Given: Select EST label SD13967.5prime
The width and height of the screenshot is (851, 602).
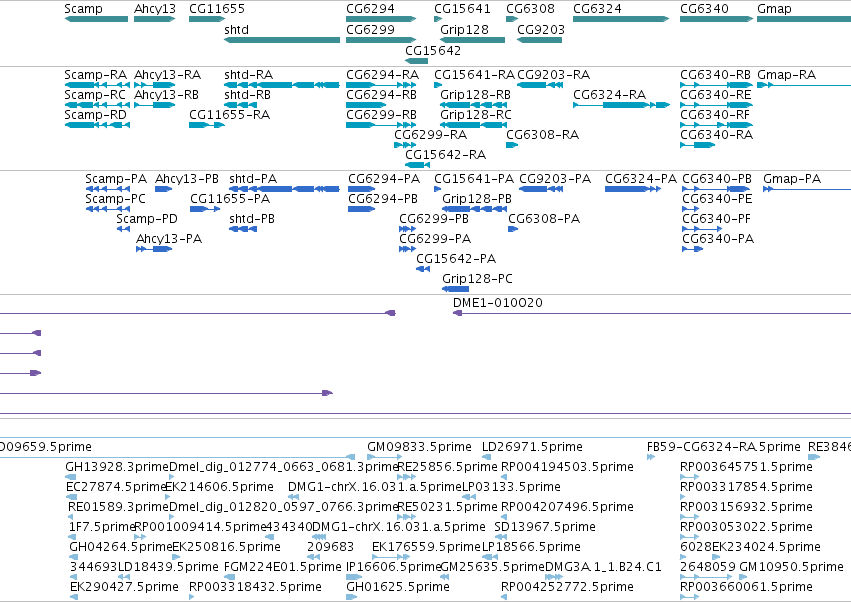Looking at the screenshot, I should click(545, 527).
